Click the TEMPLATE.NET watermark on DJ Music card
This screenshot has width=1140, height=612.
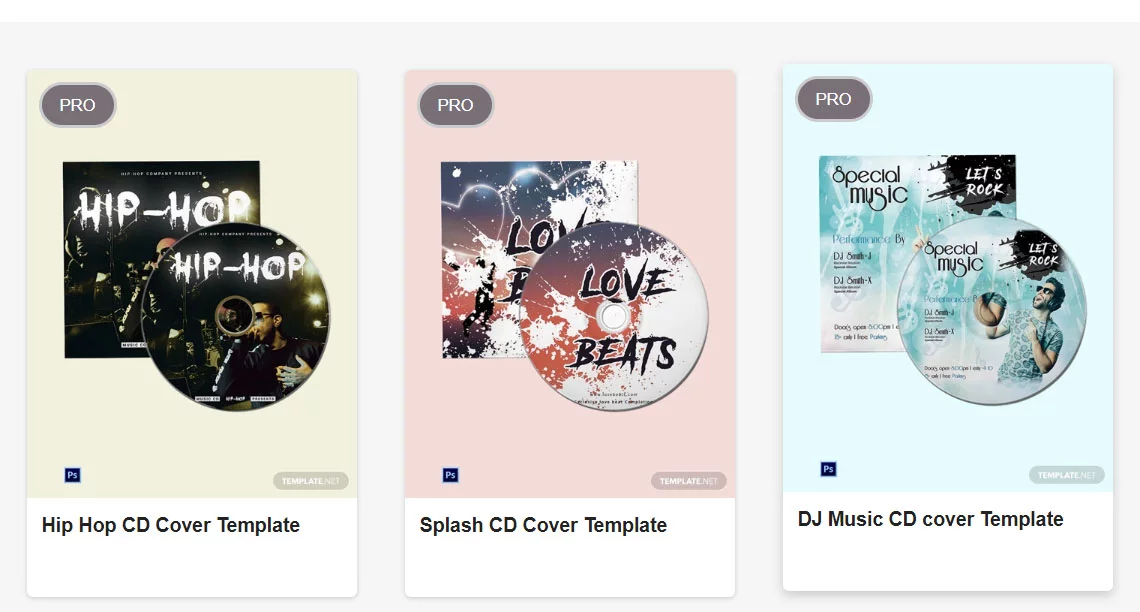pyautogui.click(x=1065, y=475)
